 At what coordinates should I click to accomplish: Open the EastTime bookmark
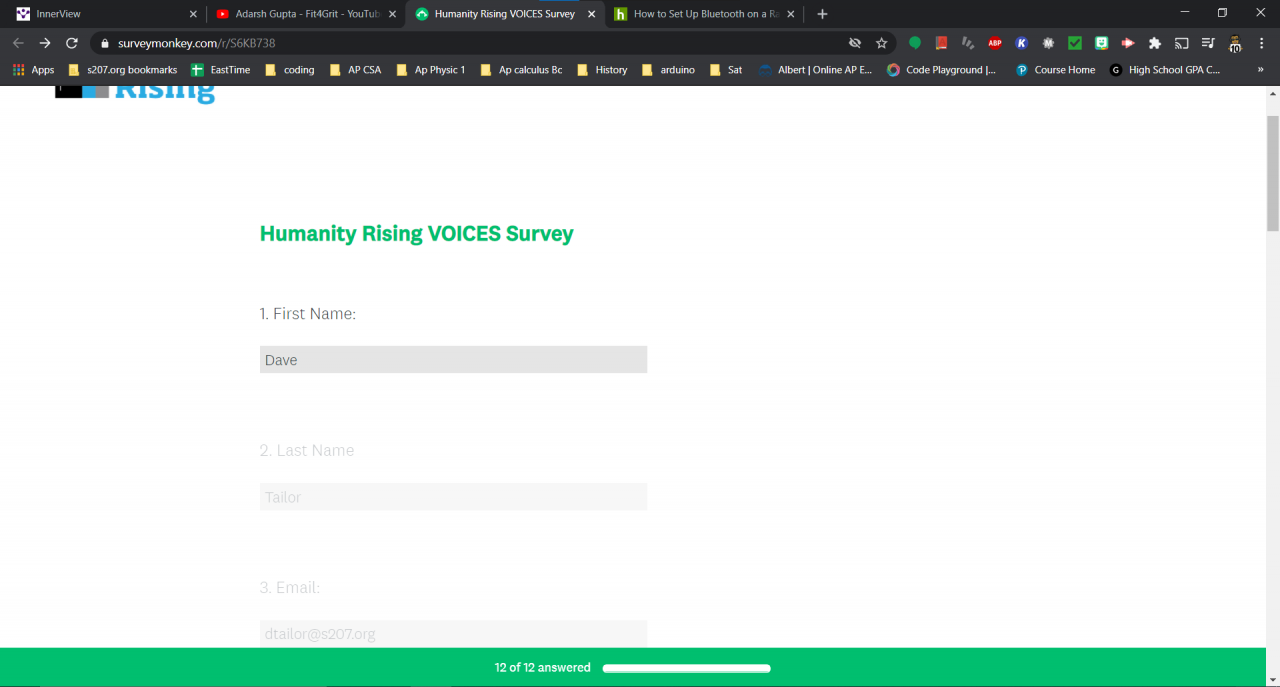[x=221, y=70]
